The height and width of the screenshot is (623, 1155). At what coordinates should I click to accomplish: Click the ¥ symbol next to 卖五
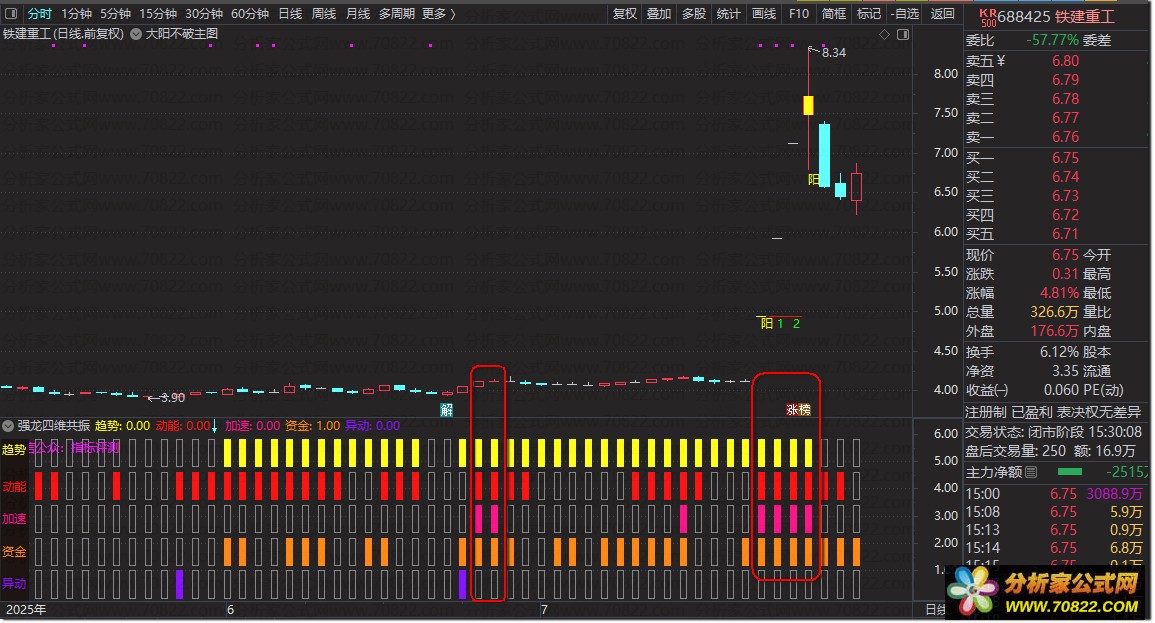click(x=1000, y=61)
